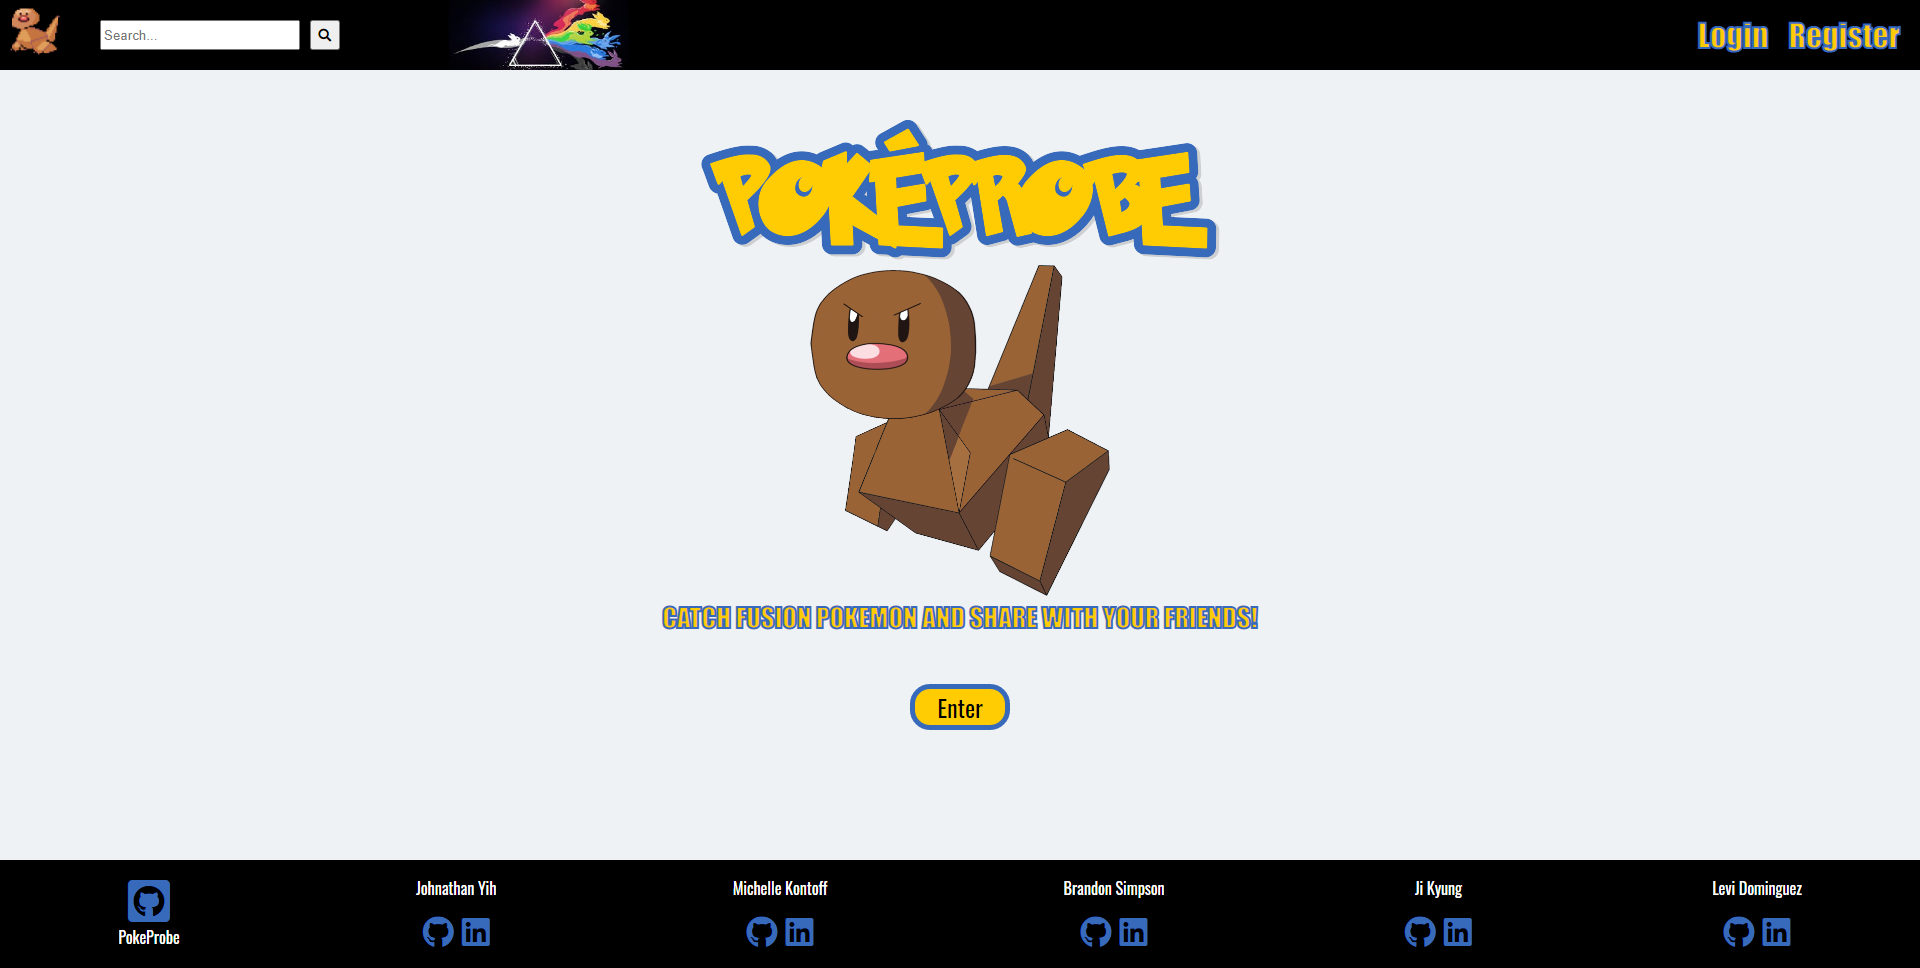This screenshot has width=1920, height=968.
Task: Open Michelle Kontoff's GitHub icon
Action: [762, 932]
